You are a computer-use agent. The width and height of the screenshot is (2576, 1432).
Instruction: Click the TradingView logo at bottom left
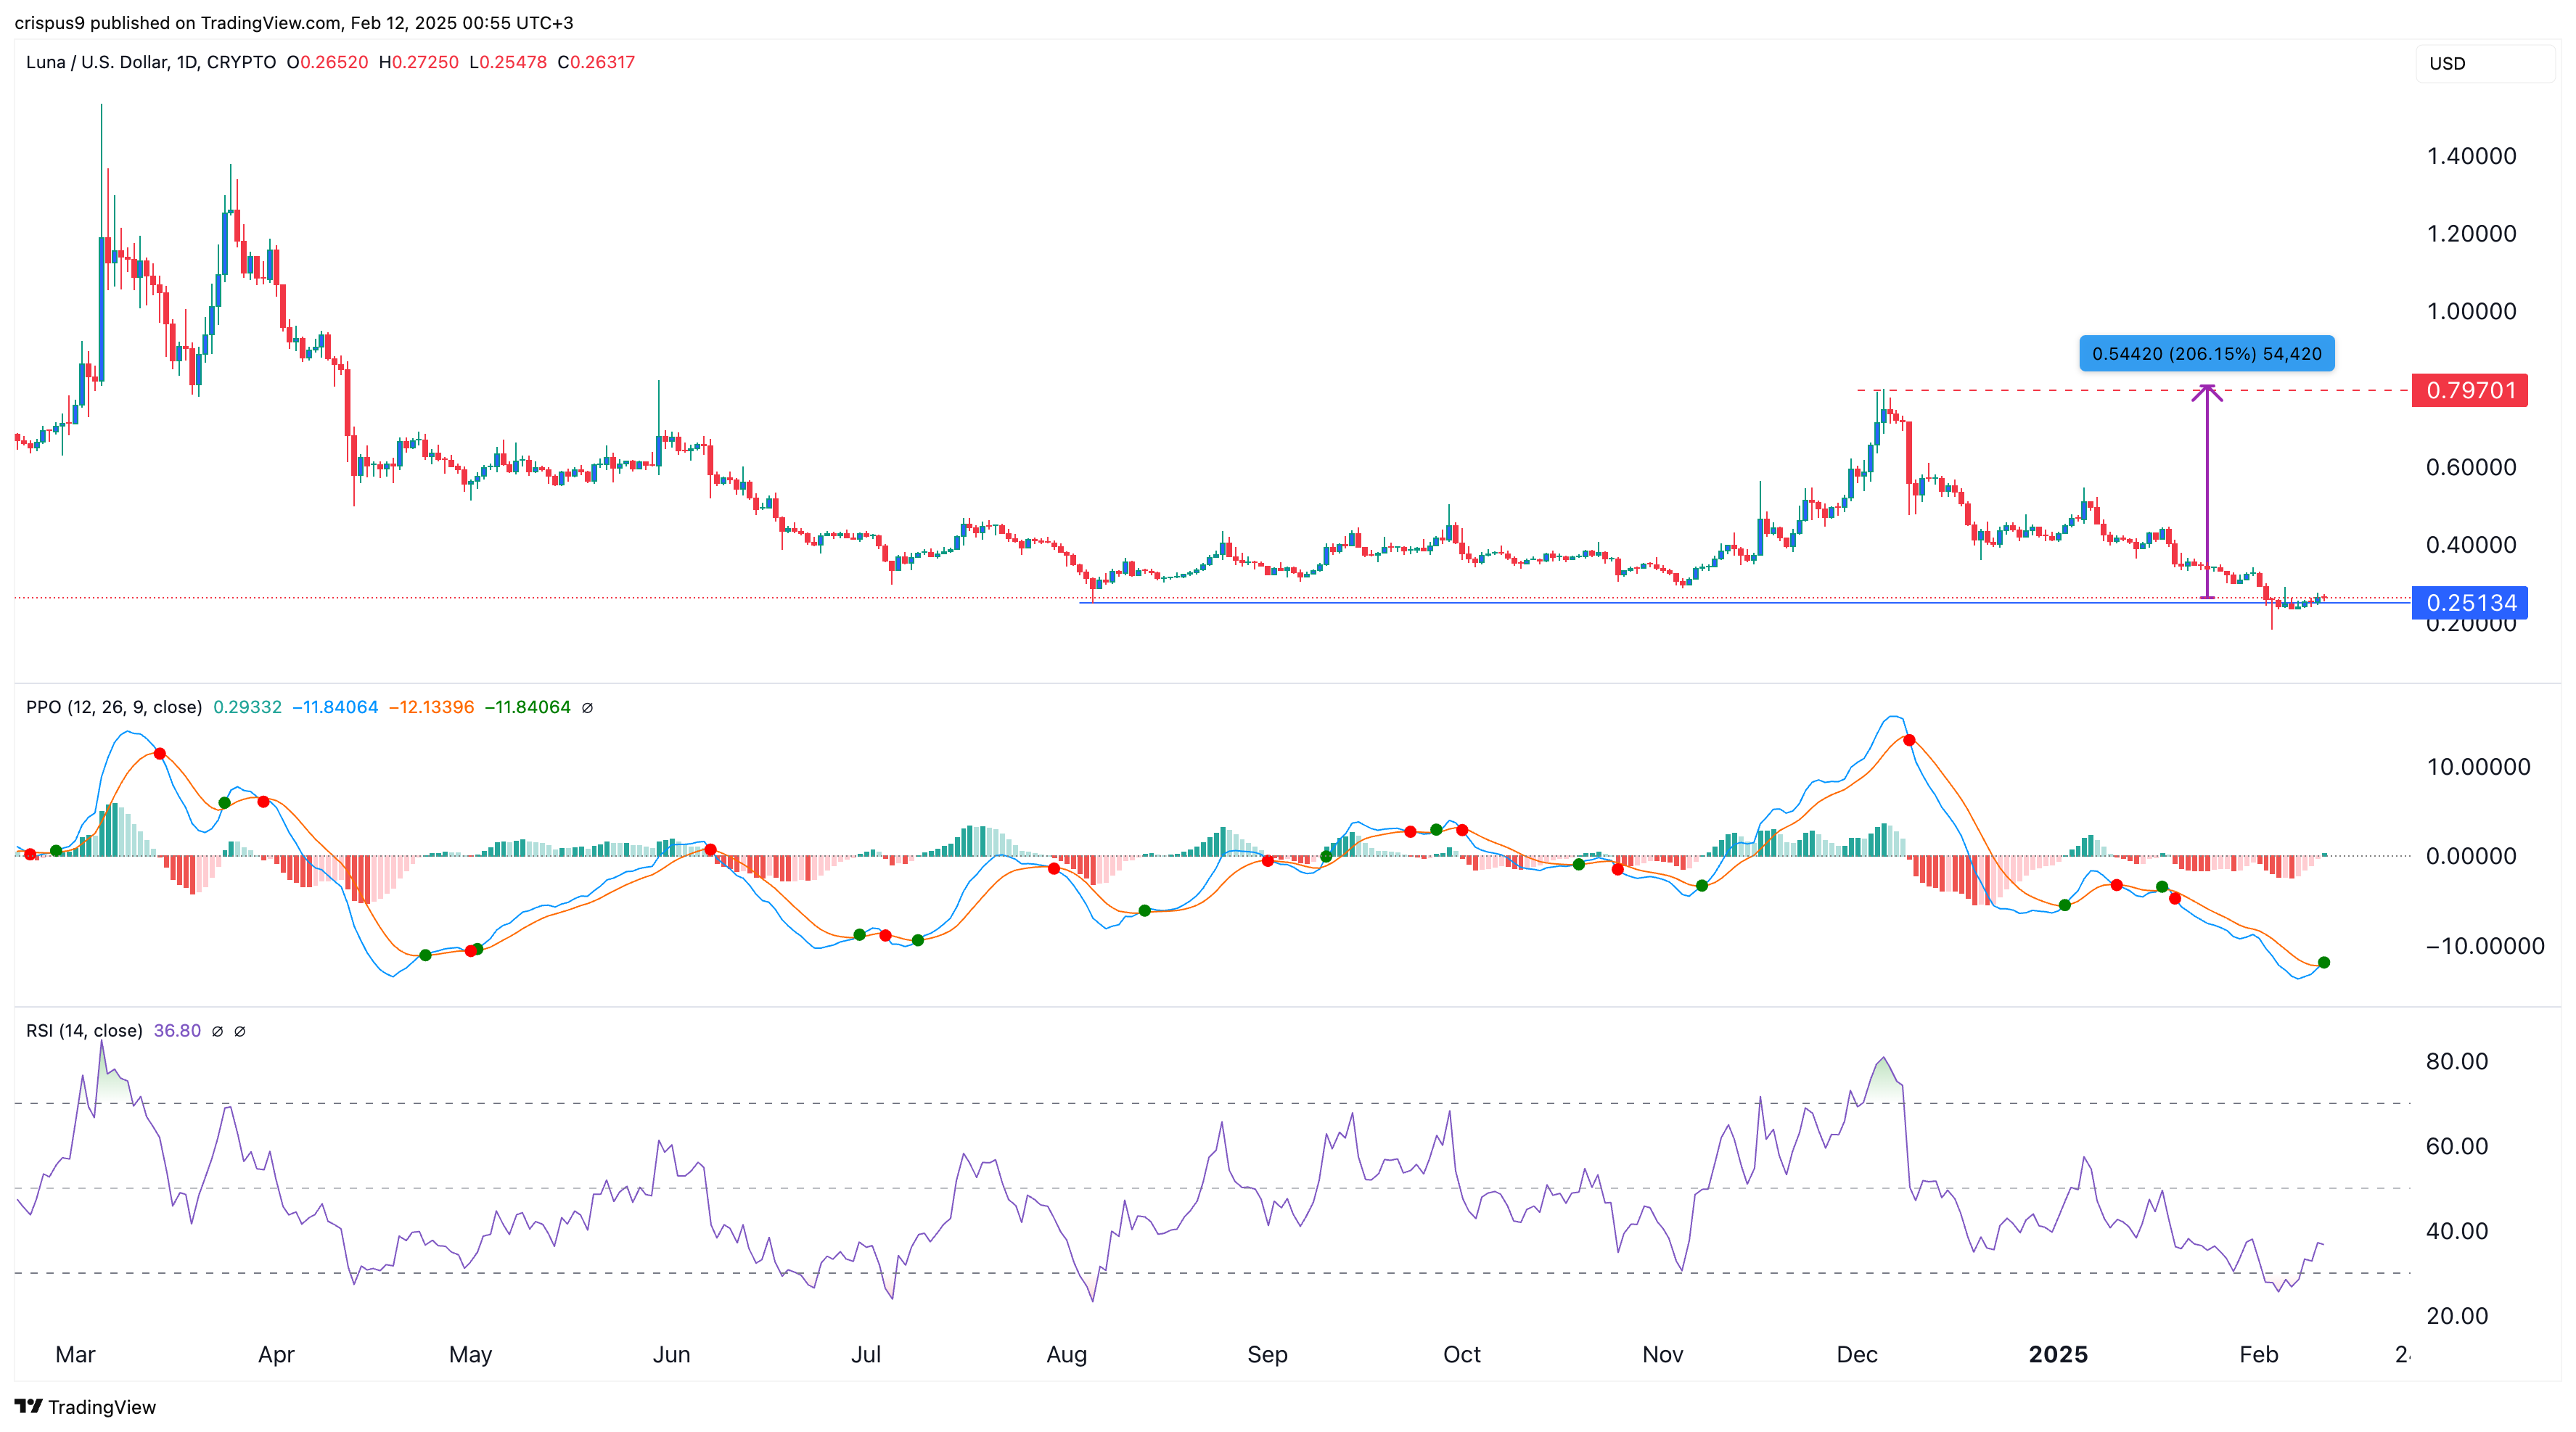click(86, 1407)
